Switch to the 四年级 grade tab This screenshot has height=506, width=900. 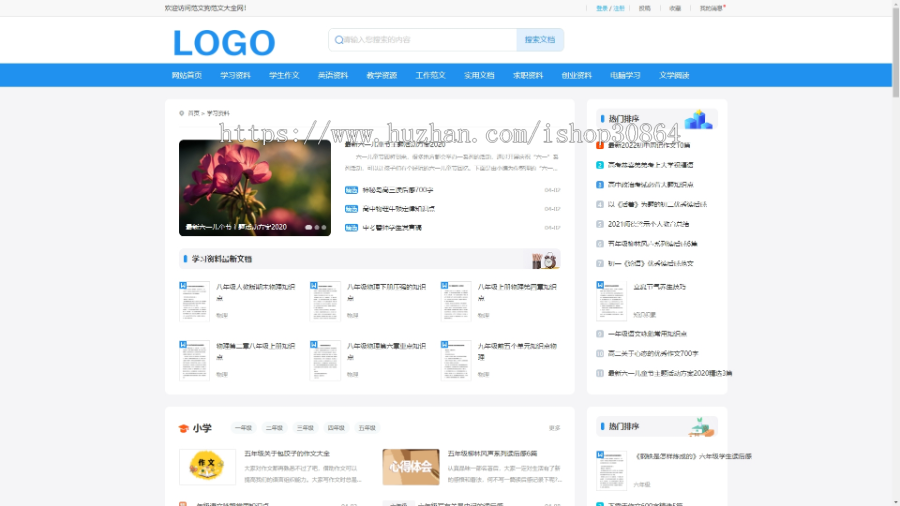(x=336, y=428)
